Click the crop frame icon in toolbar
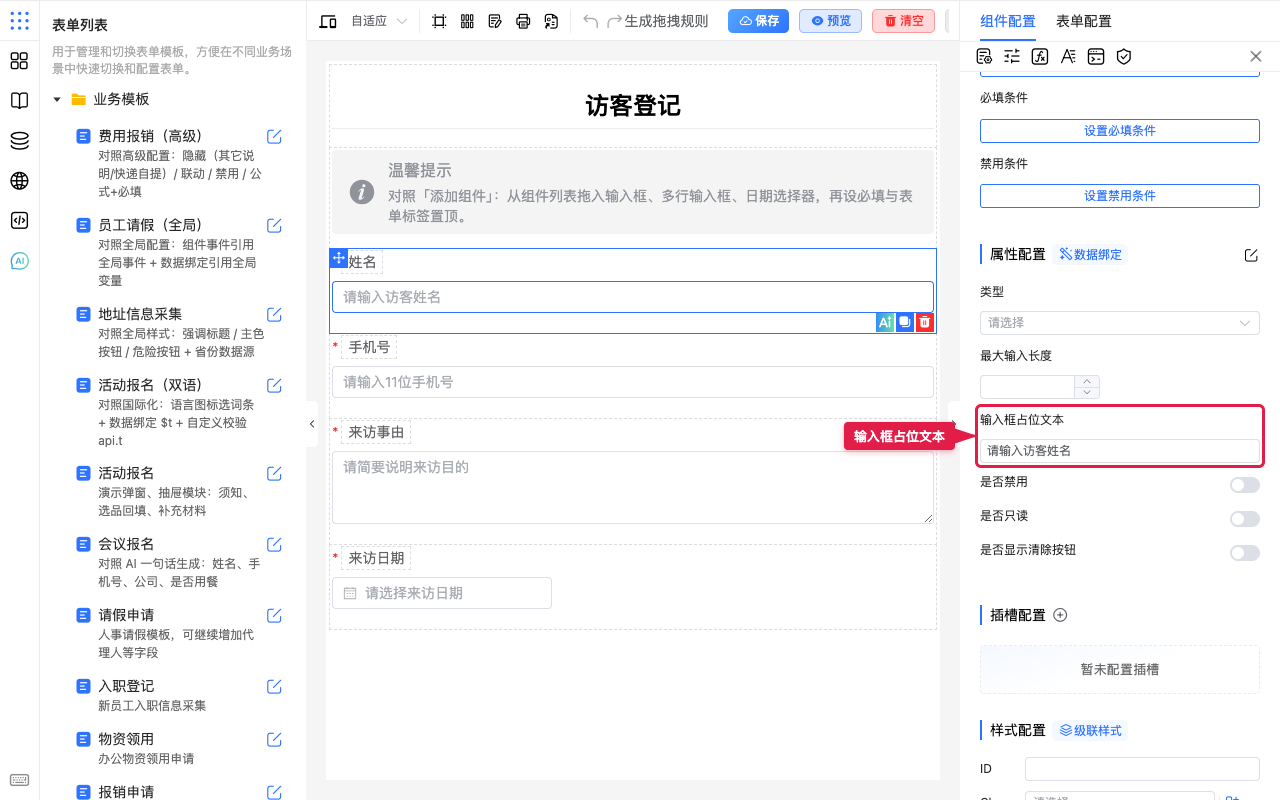Image resolution: width=1280 pixels, height=800 pixels. pos(439,21)
